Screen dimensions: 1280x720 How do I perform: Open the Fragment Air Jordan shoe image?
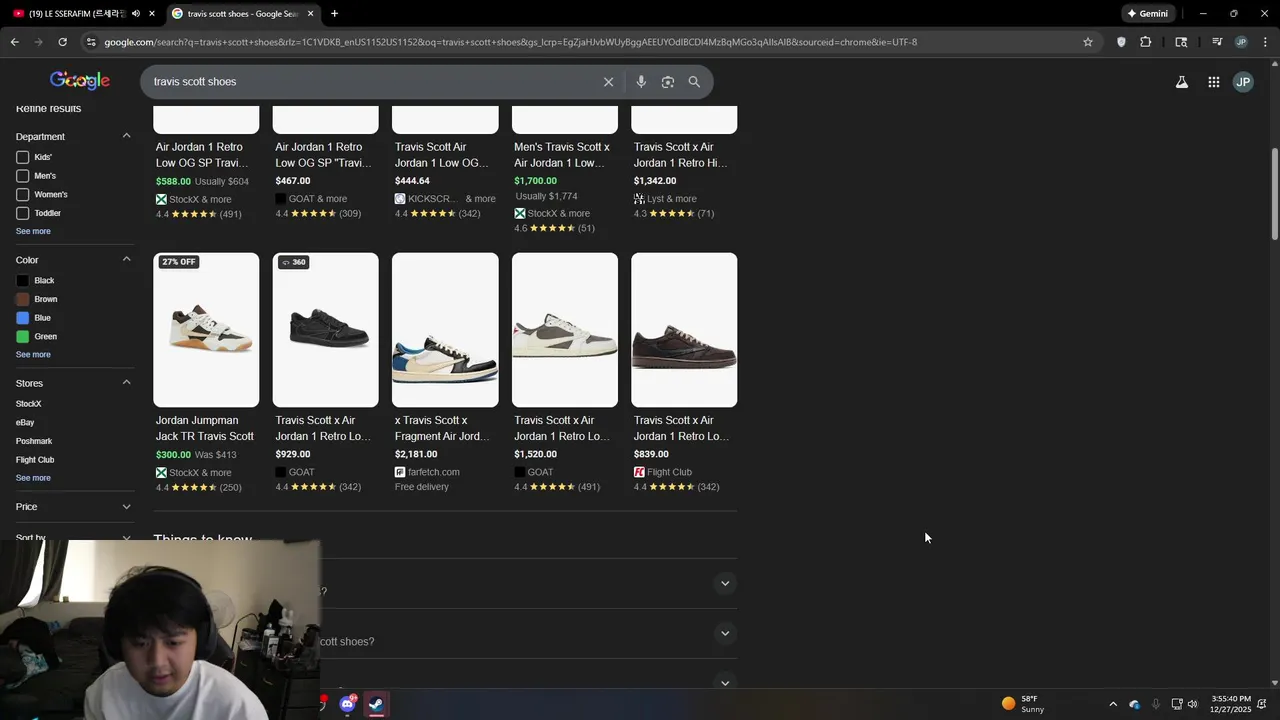[x=445, y=330]
